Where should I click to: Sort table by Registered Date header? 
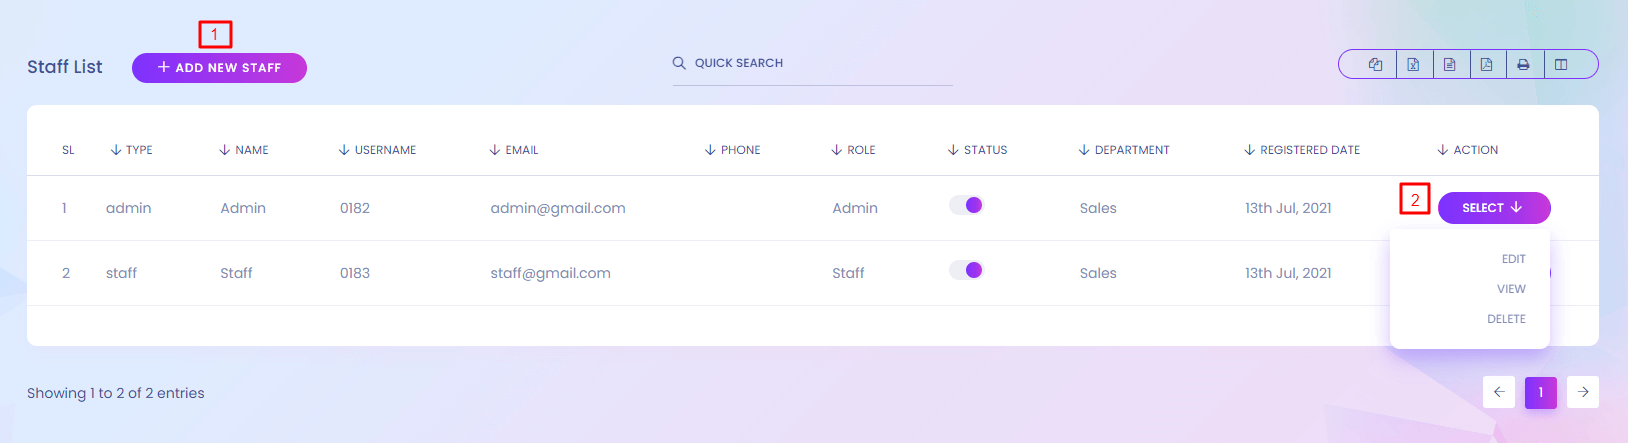point(1309,150)
